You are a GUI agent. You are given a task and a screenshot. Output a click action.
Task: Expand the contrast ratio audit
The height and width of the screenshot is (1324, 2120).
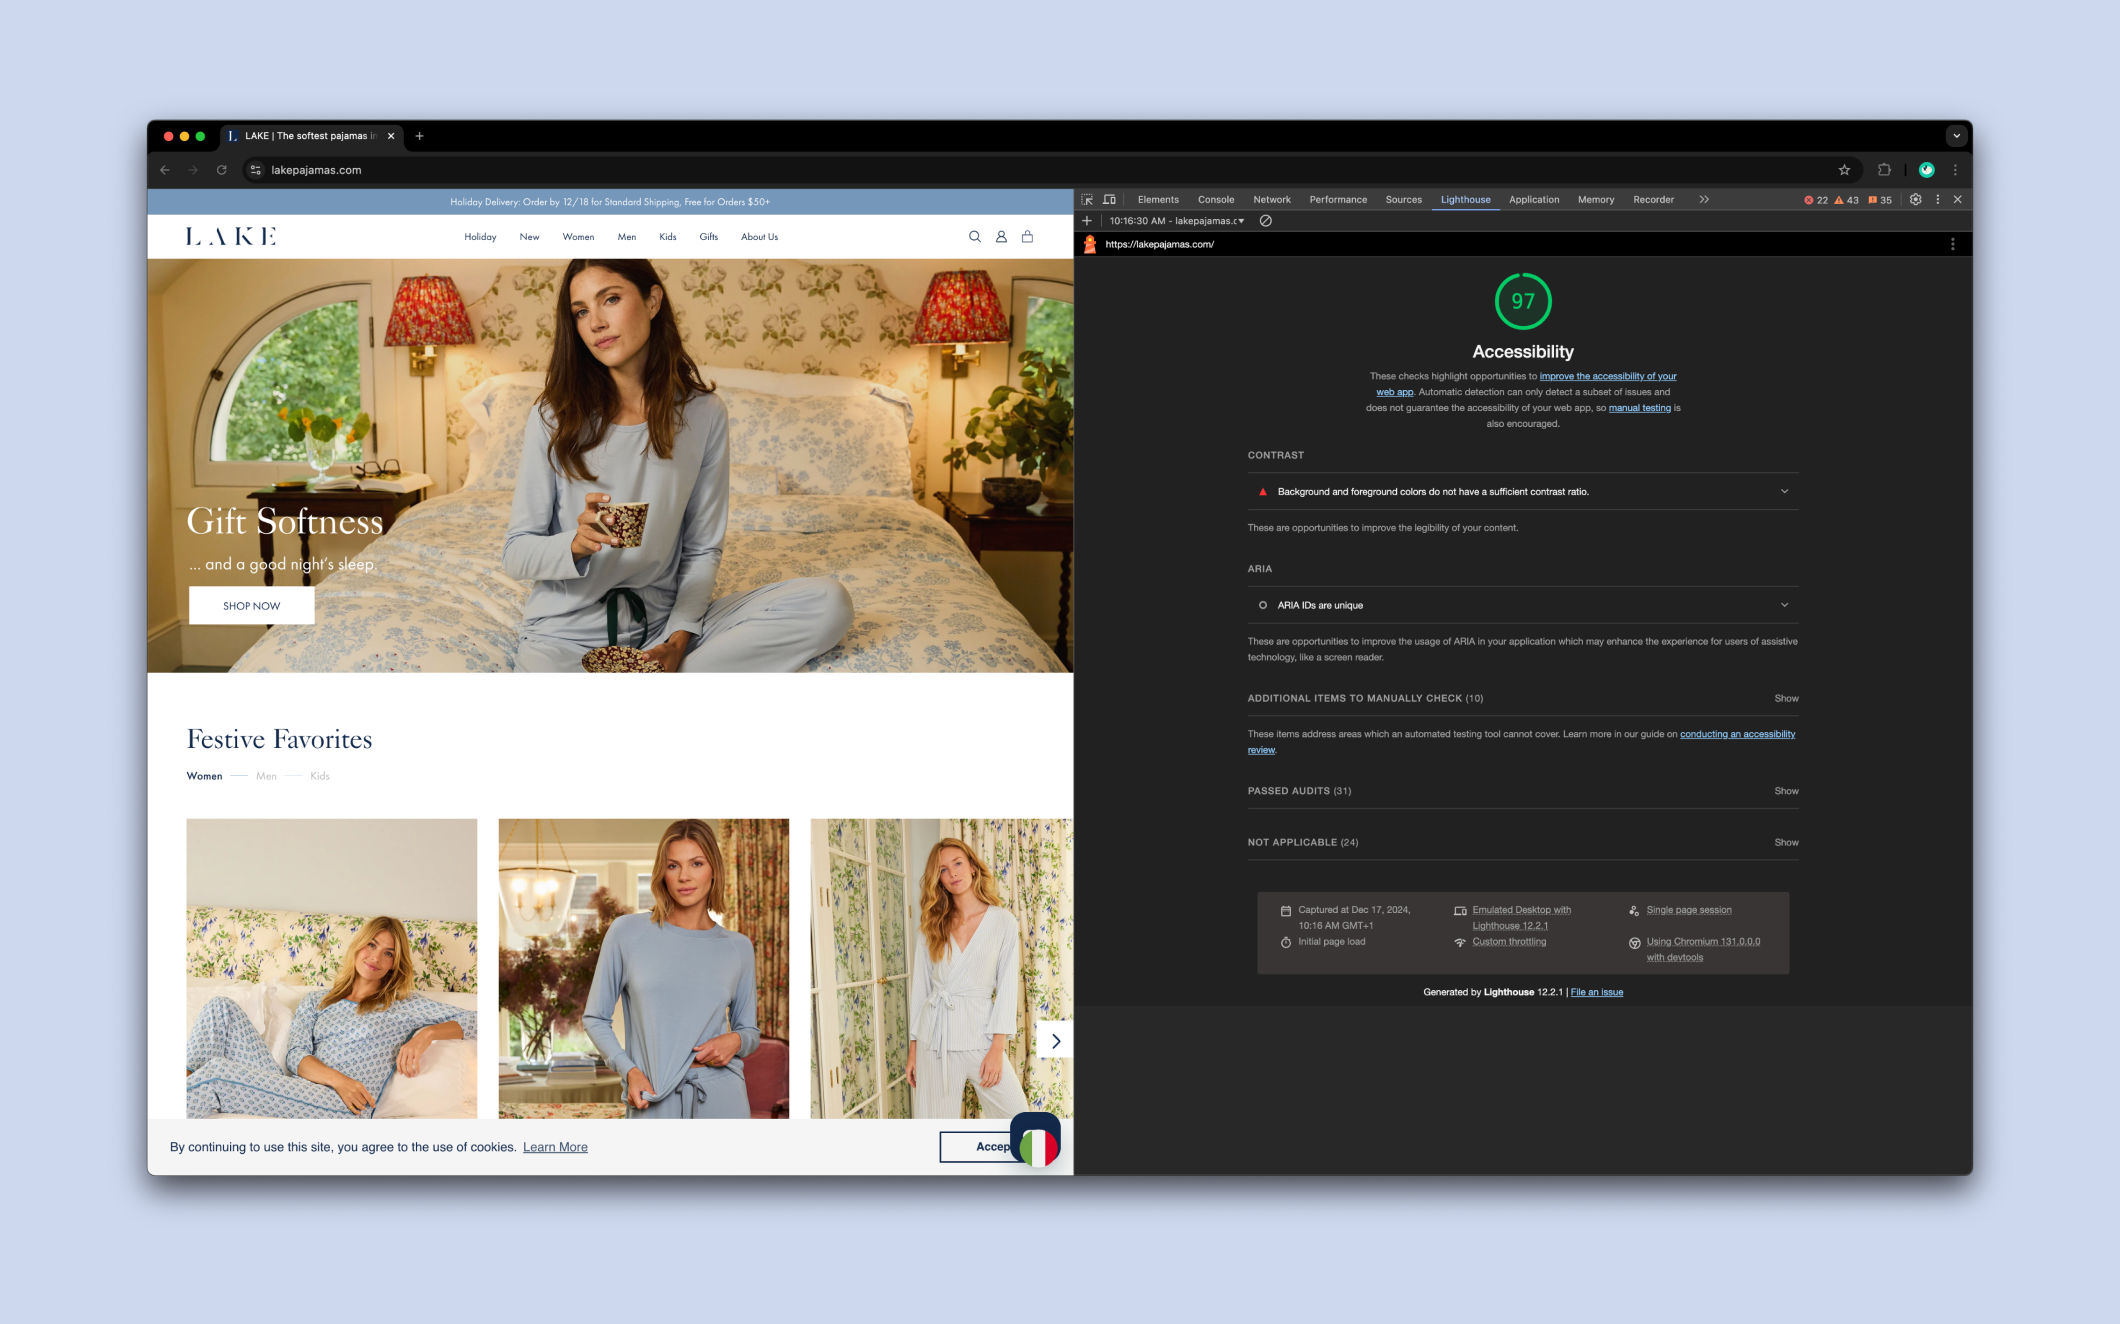pyautogui.click(x=1784, y=492)
